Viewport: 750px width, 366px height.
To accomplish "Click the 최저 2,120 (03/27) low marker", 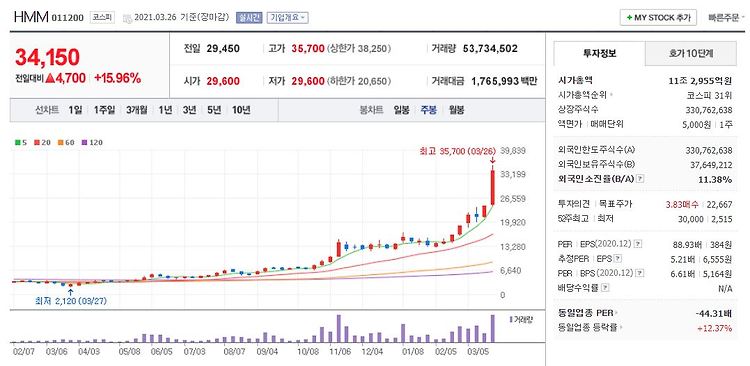I will (x=70, y=301).
